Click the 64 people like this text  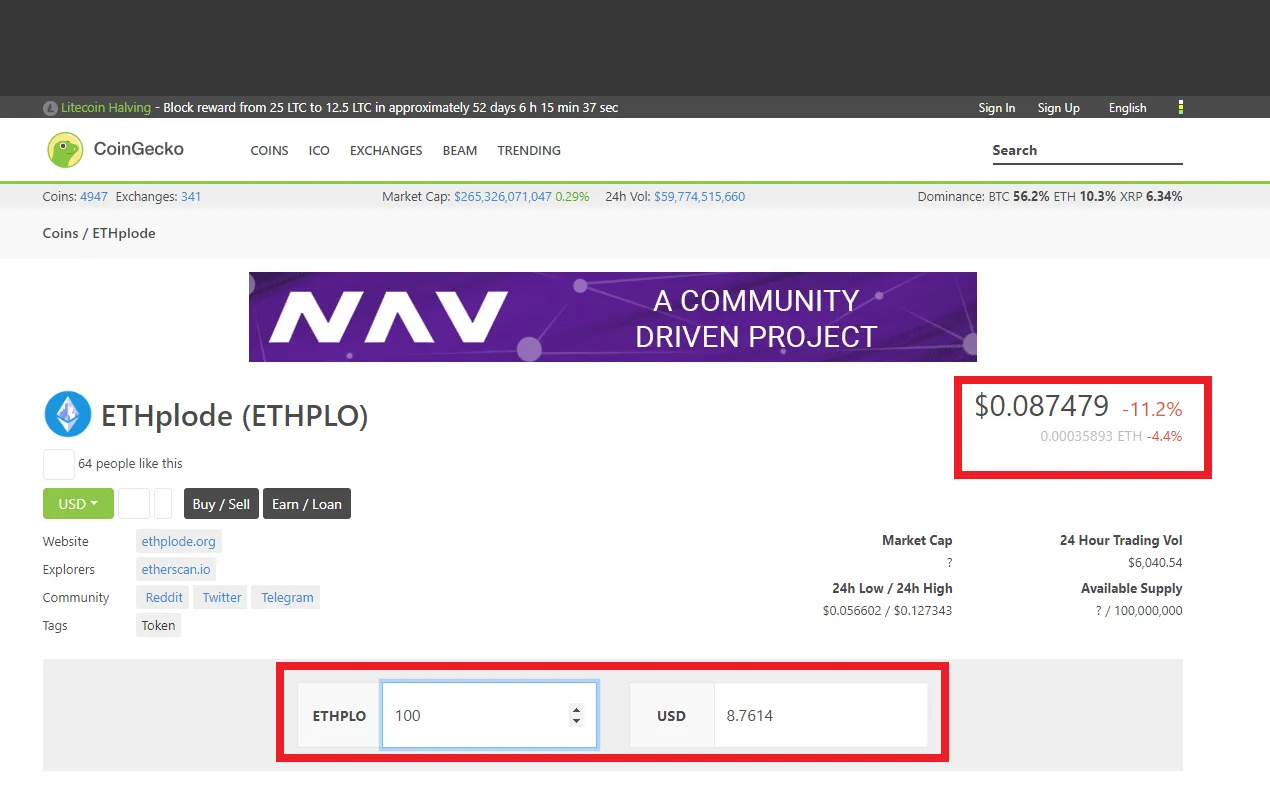pyautogui.click(x=130, y=464)
